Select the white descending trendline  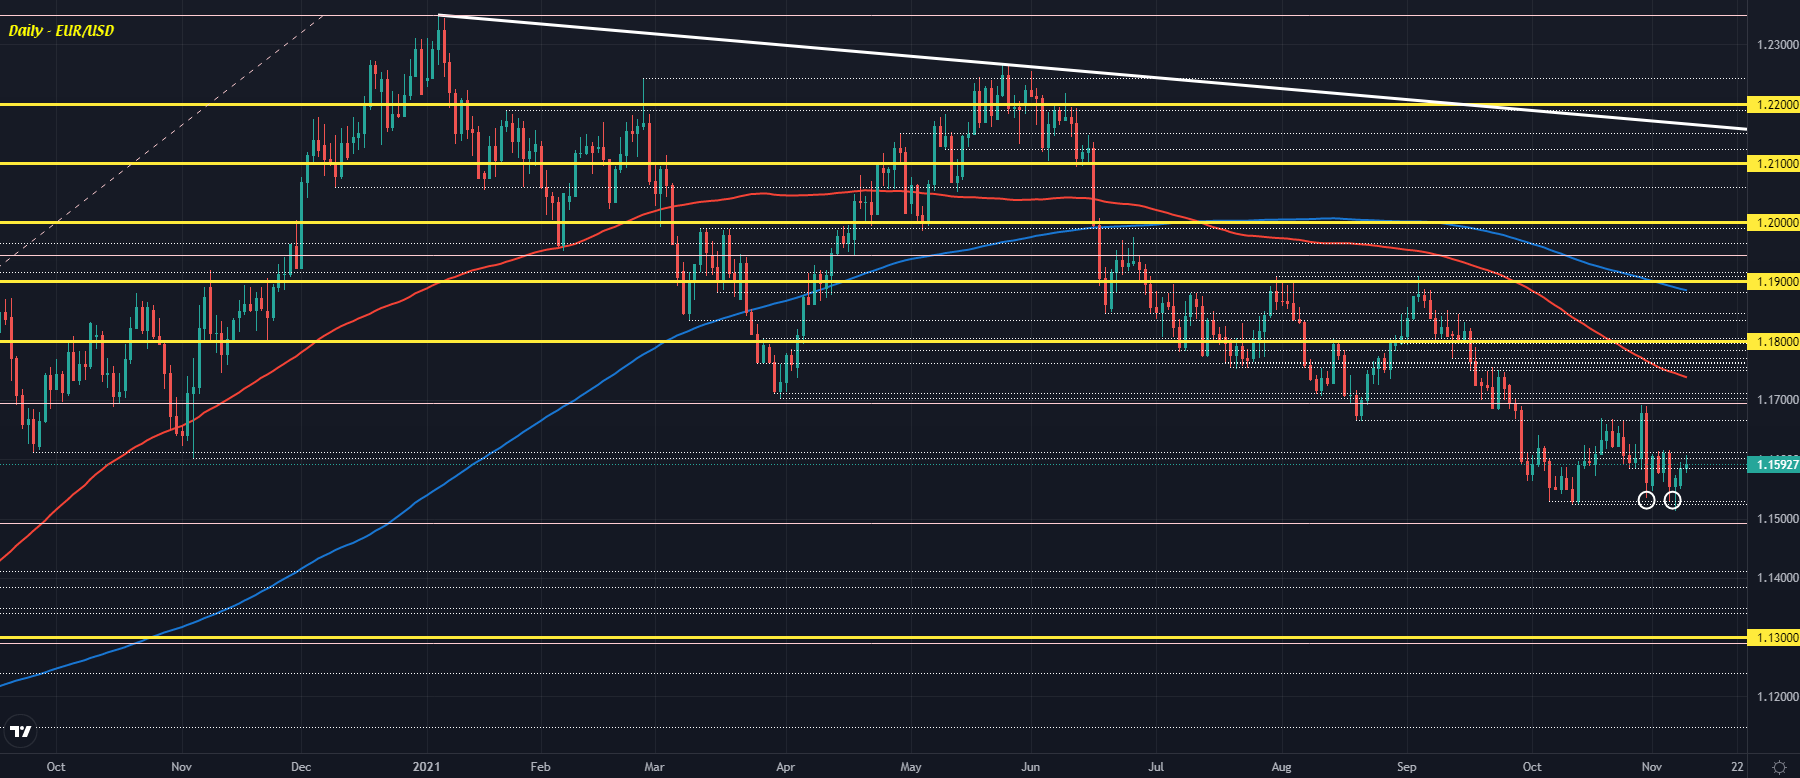[1093, 72]
